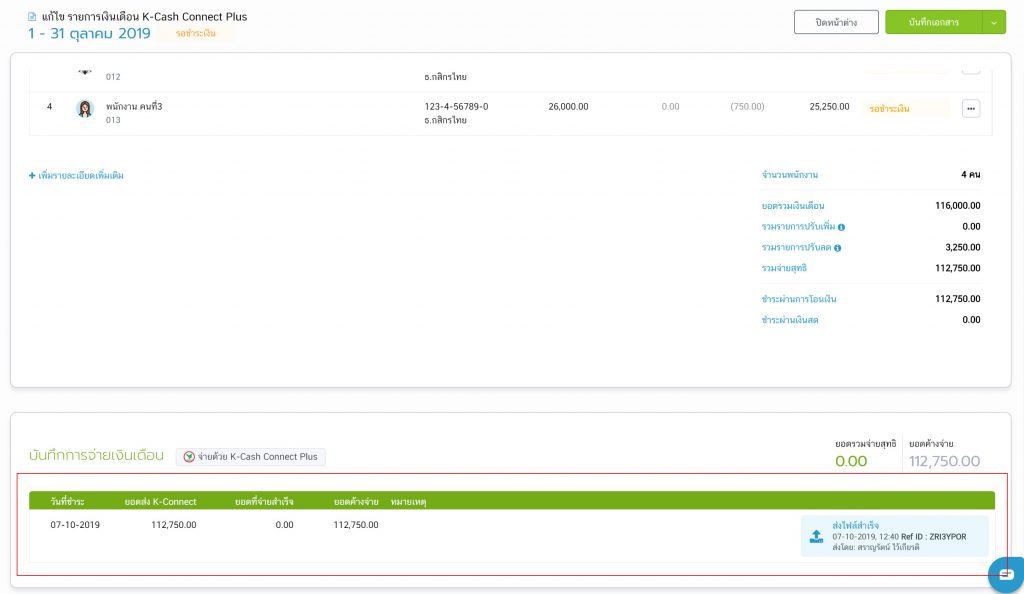Click the รอชำระเงิน status badge in the header
This screenshot has height=594, width=1024.
pos(195,33)
